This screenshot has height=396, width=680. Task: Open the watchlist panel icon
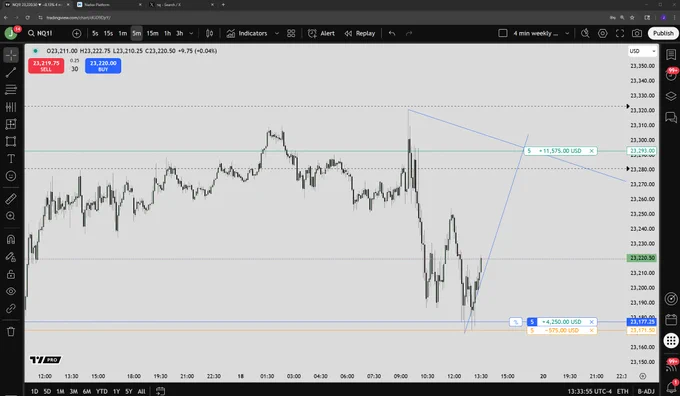pos(671,55)
